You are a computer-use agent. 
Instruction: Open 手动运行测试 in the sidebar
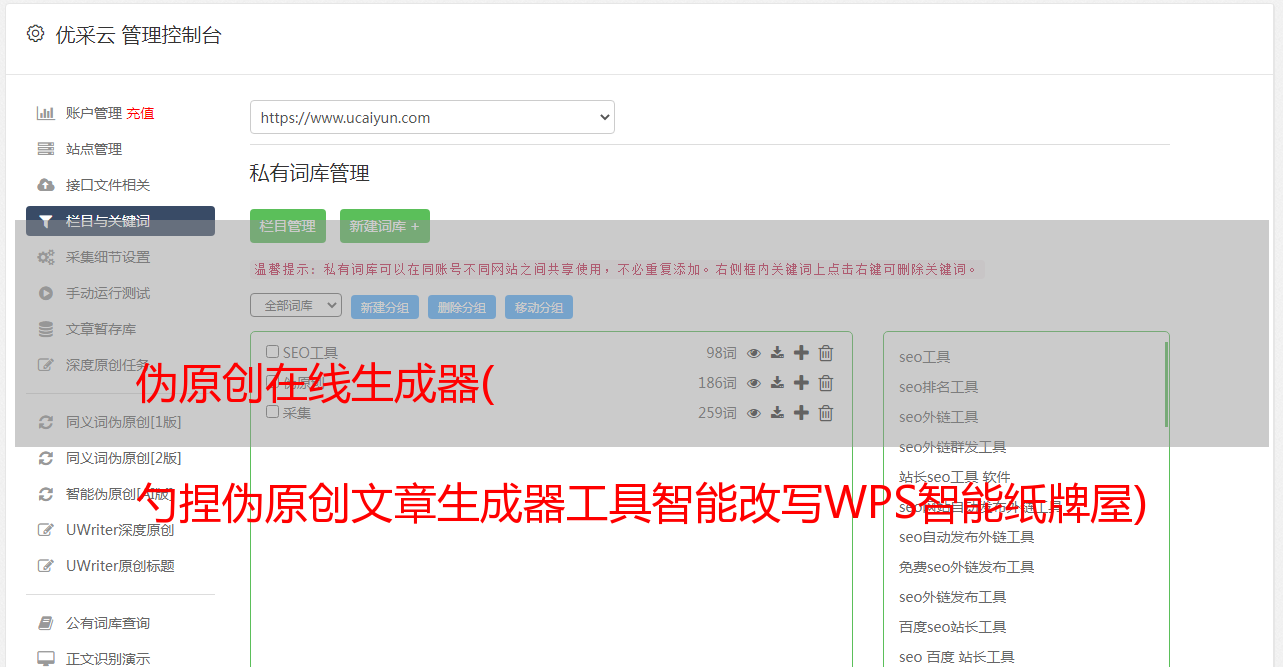[x=108, y=293]
